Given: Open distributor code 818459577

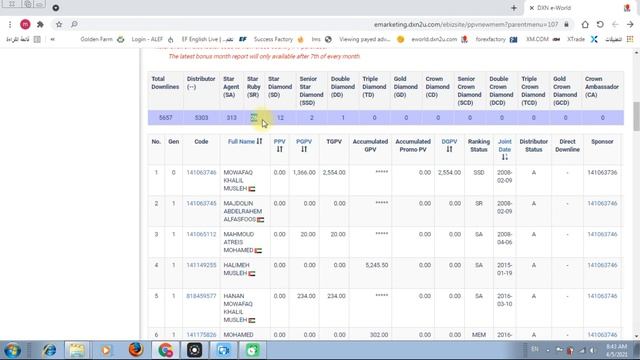Looking at the screenshot, I should (201, 296).
